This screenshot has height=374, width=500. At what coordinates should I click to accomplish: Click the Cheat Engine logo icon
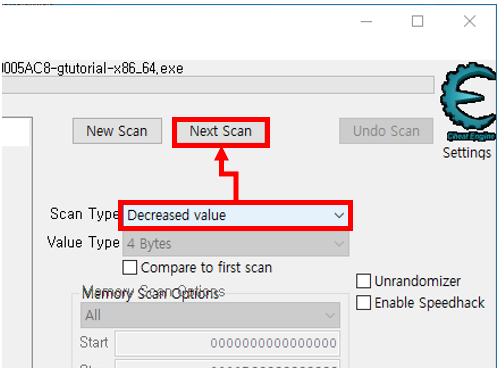468,101
